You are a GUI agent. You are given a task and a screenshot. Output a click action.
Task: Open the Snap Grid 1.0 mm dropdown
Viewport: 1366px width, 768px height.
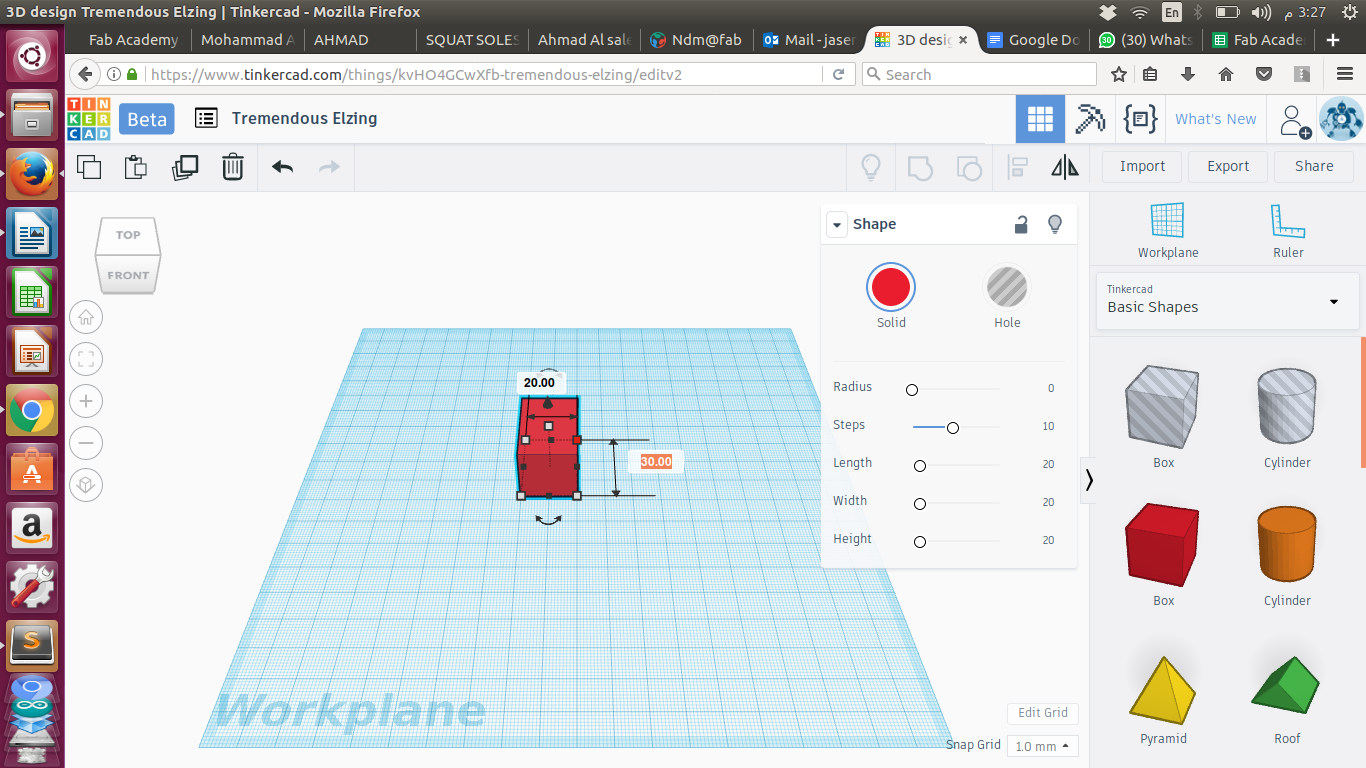[x=1044, y=746]
